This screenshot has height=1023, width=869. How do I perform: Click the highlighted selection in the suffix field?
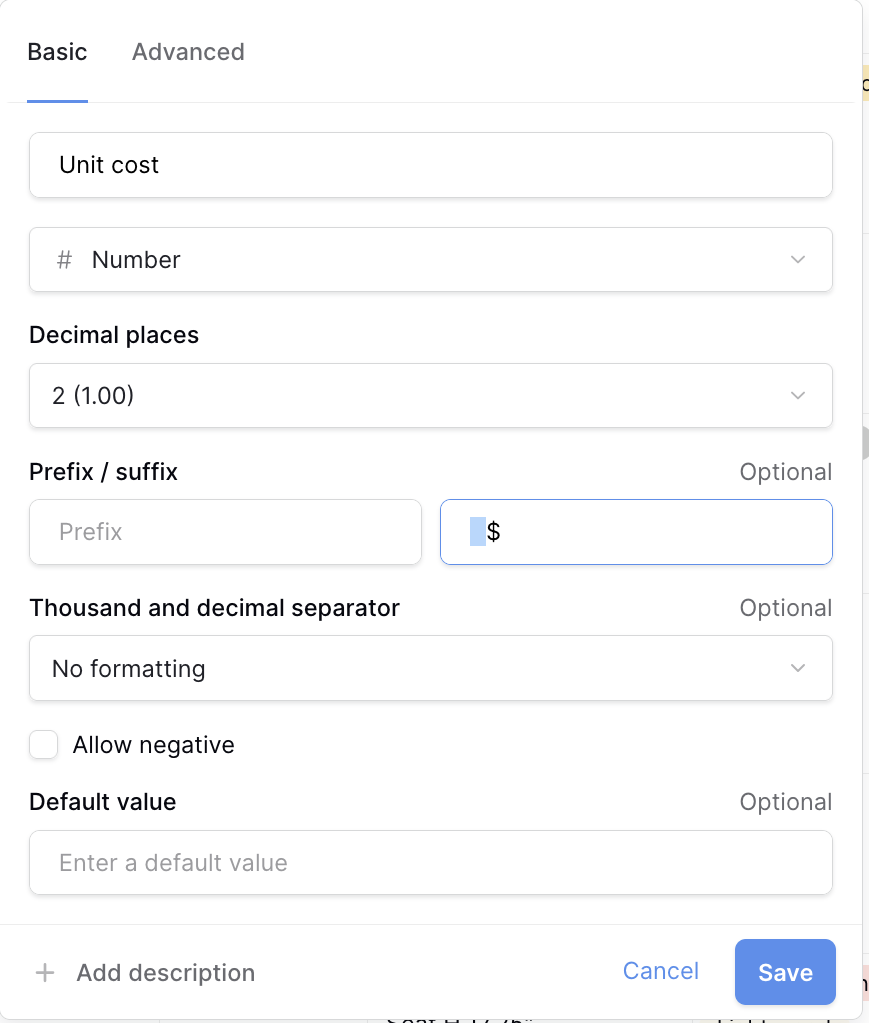pyautogui.click(x=478, y=532)
